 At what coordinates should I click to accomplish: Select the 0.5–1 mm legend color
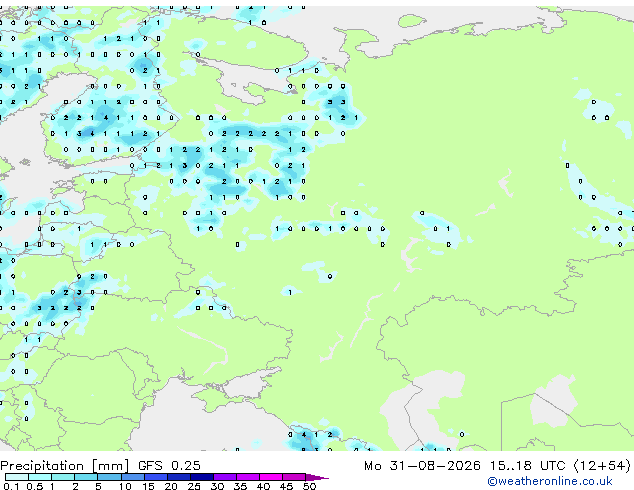click(40, 477)
